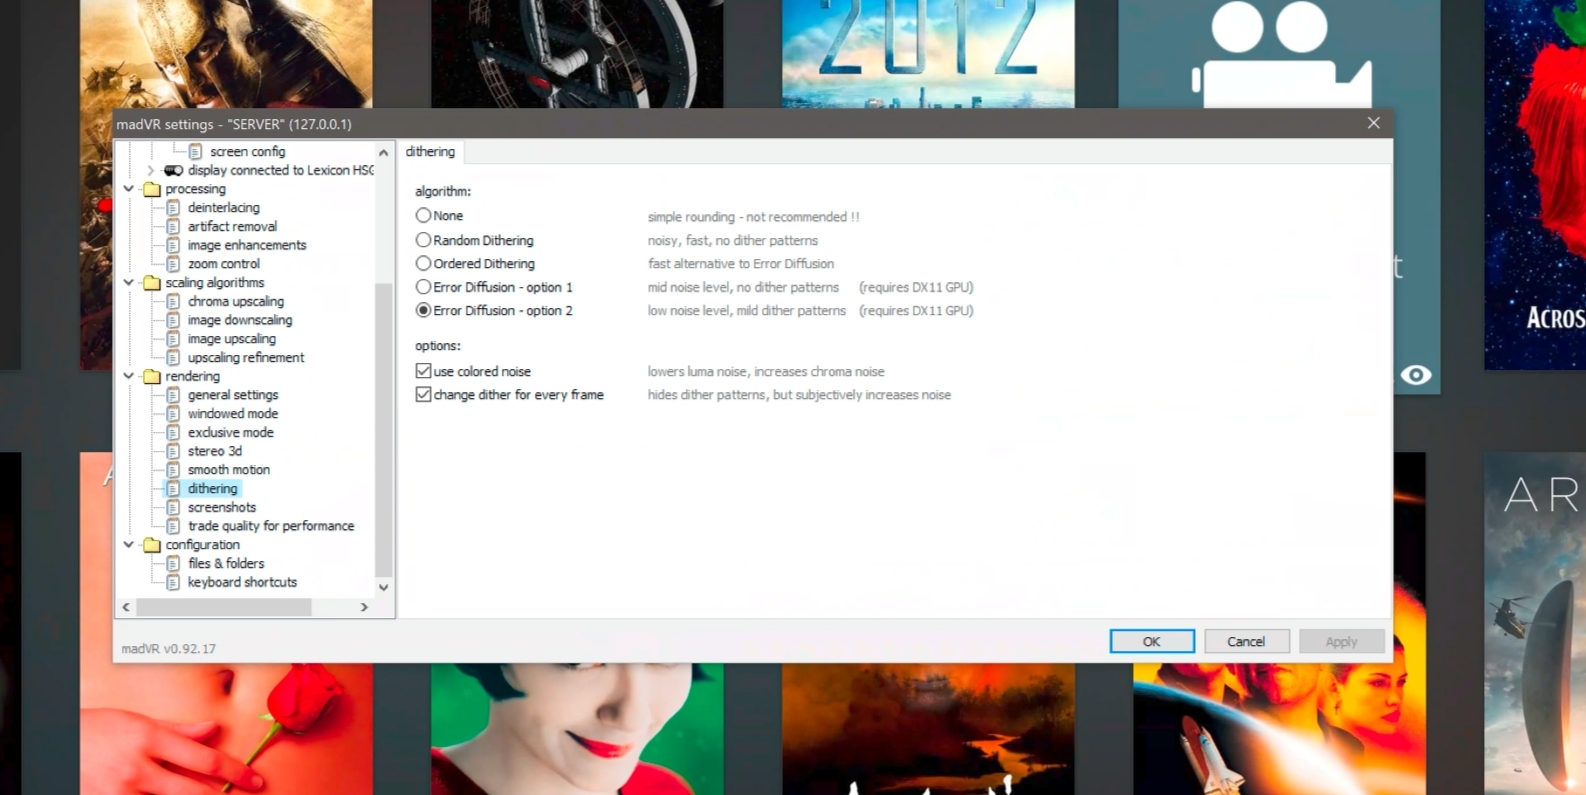Click the "lowers luma noise, increases chroma noise" text
1586x795 pixels.
[x=766, y=371]
